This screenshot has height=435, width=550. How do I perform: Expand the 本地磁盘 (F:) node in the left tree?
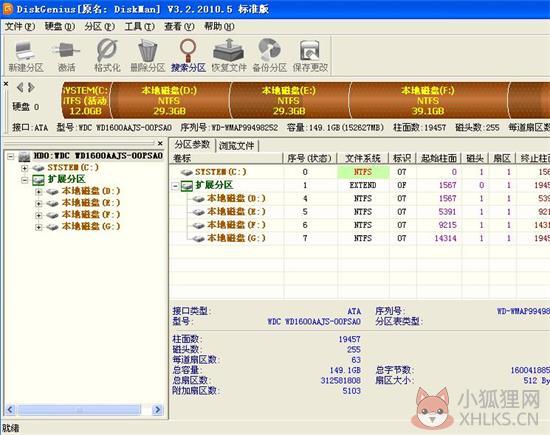[39, 215]
